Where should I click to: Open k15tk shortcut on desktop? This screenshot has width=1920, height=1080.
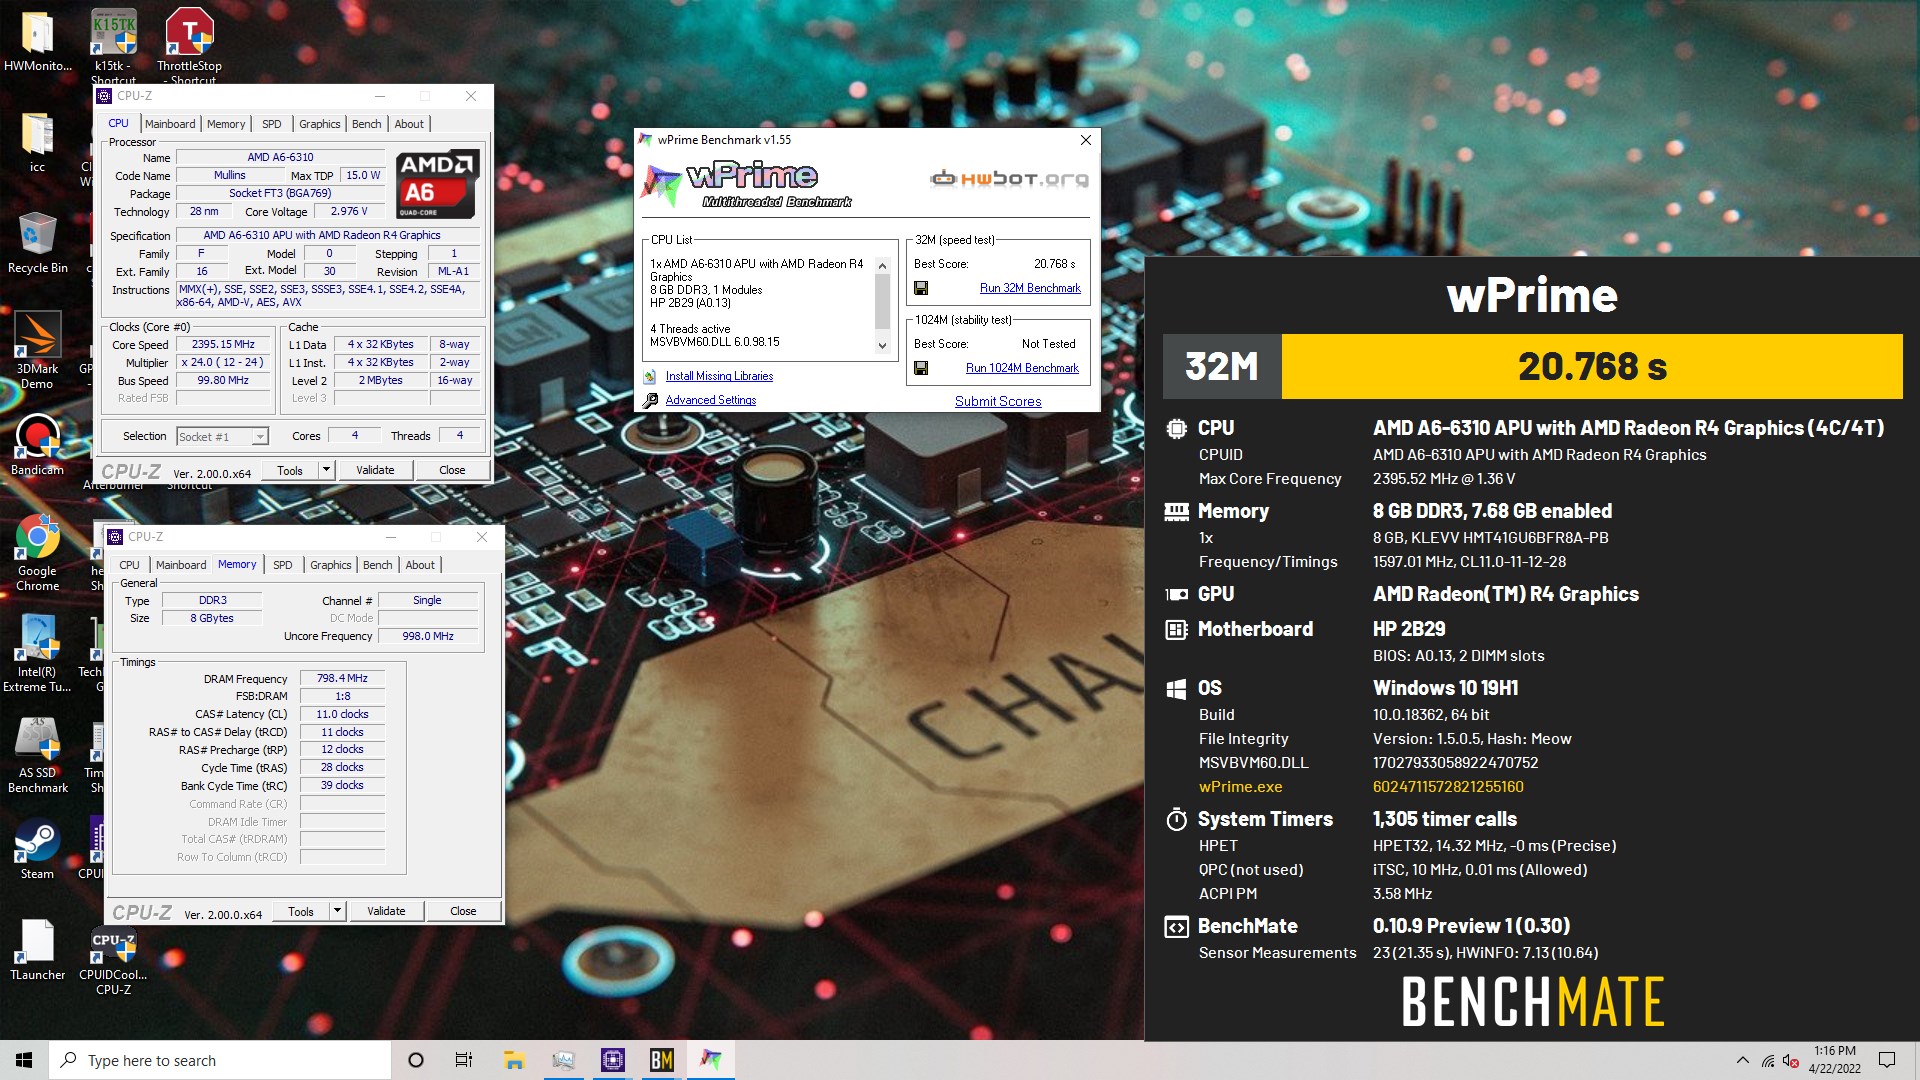point(114,45)
